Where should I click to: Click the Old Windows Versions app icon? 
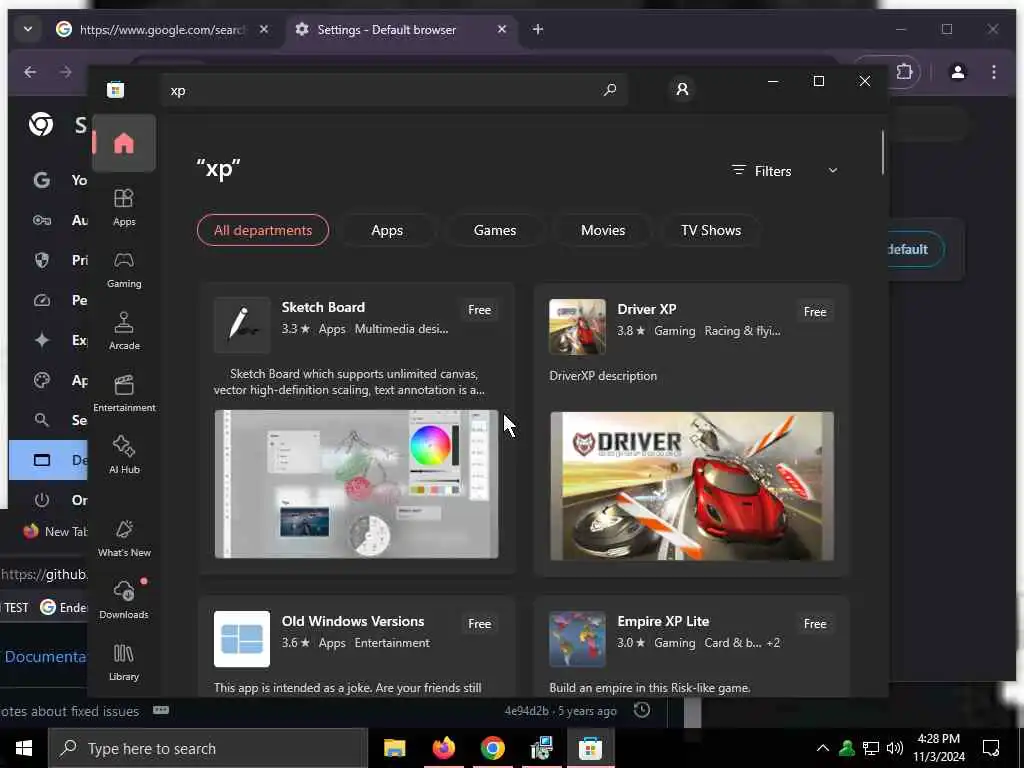coord(242,639)
